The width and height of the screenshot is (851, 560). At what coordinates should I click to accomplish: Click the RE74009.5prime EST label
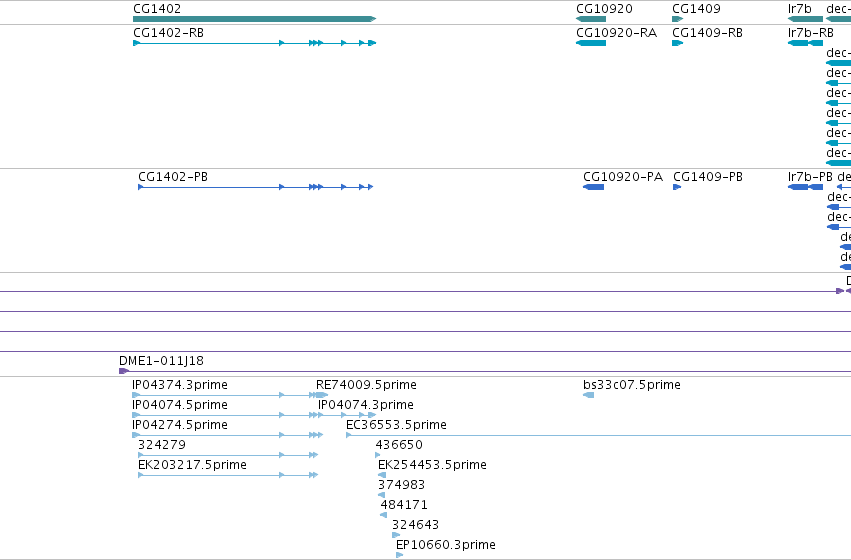(x=366, y=385)
